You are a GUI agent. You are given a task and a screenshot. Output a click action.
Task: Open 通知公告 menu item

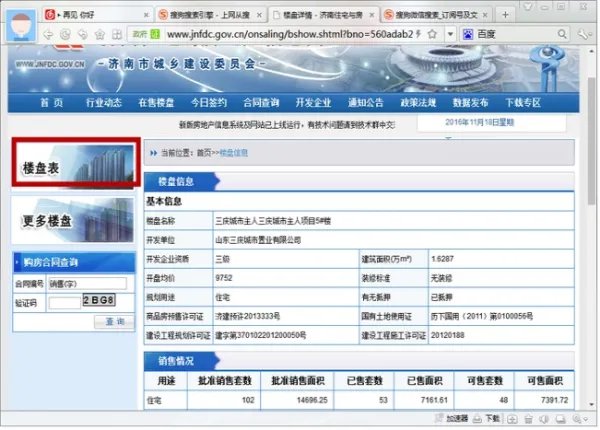pyautogui.click(x=366, y=103)
